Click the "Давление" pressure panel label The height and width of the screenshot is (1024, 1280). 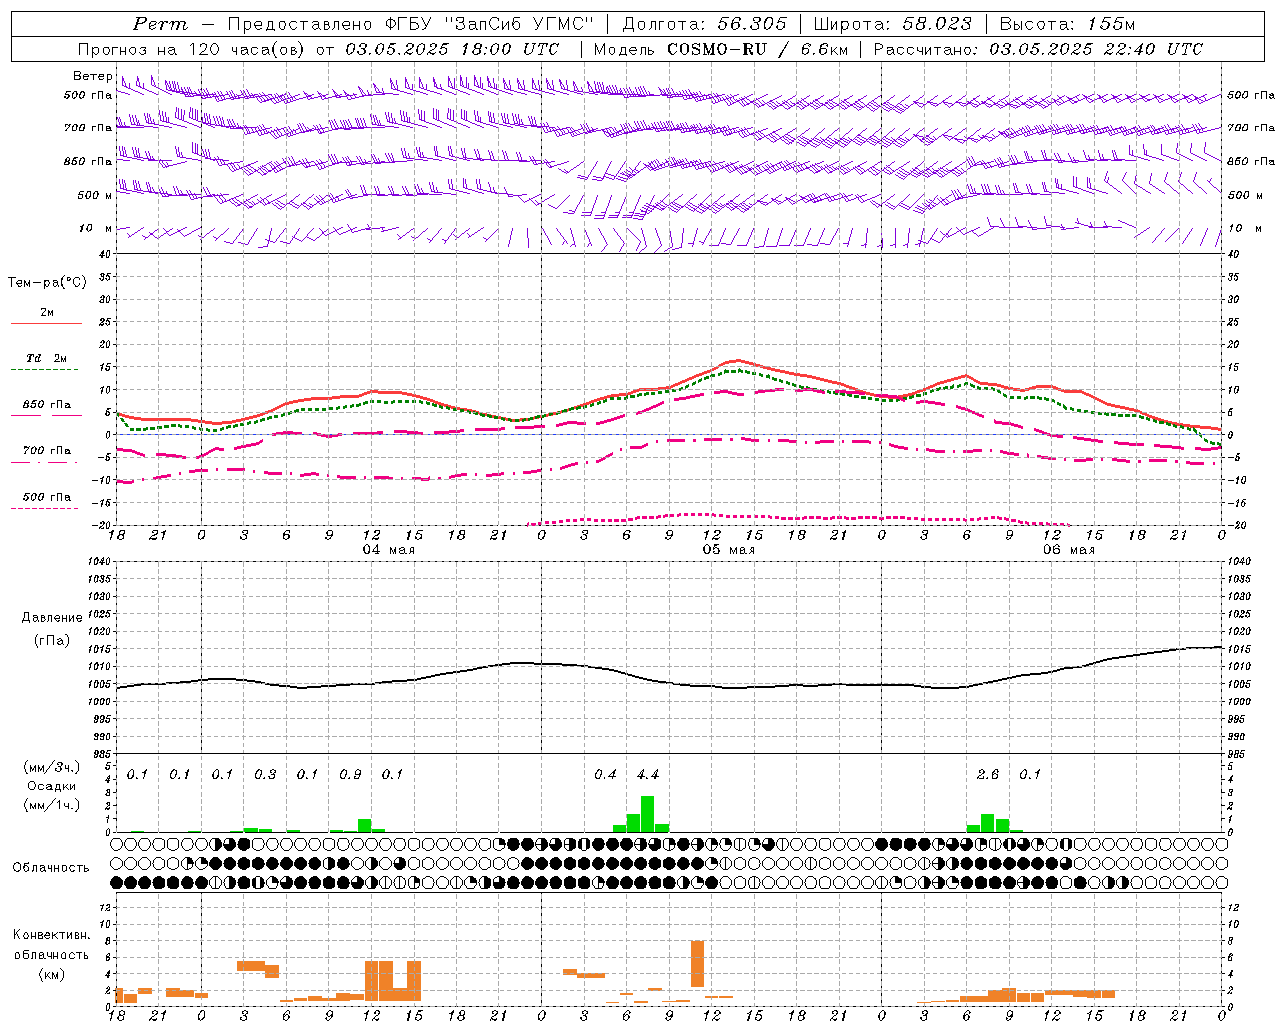pyautogui.click(x=52, y=618)
